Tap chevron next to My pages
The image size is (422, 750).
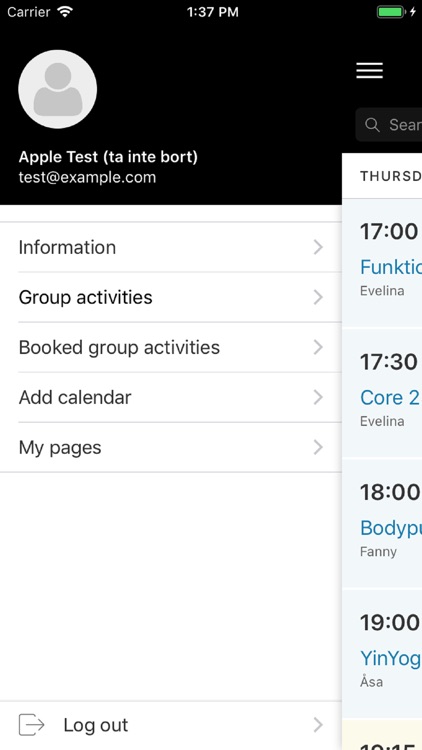(318, 448)
